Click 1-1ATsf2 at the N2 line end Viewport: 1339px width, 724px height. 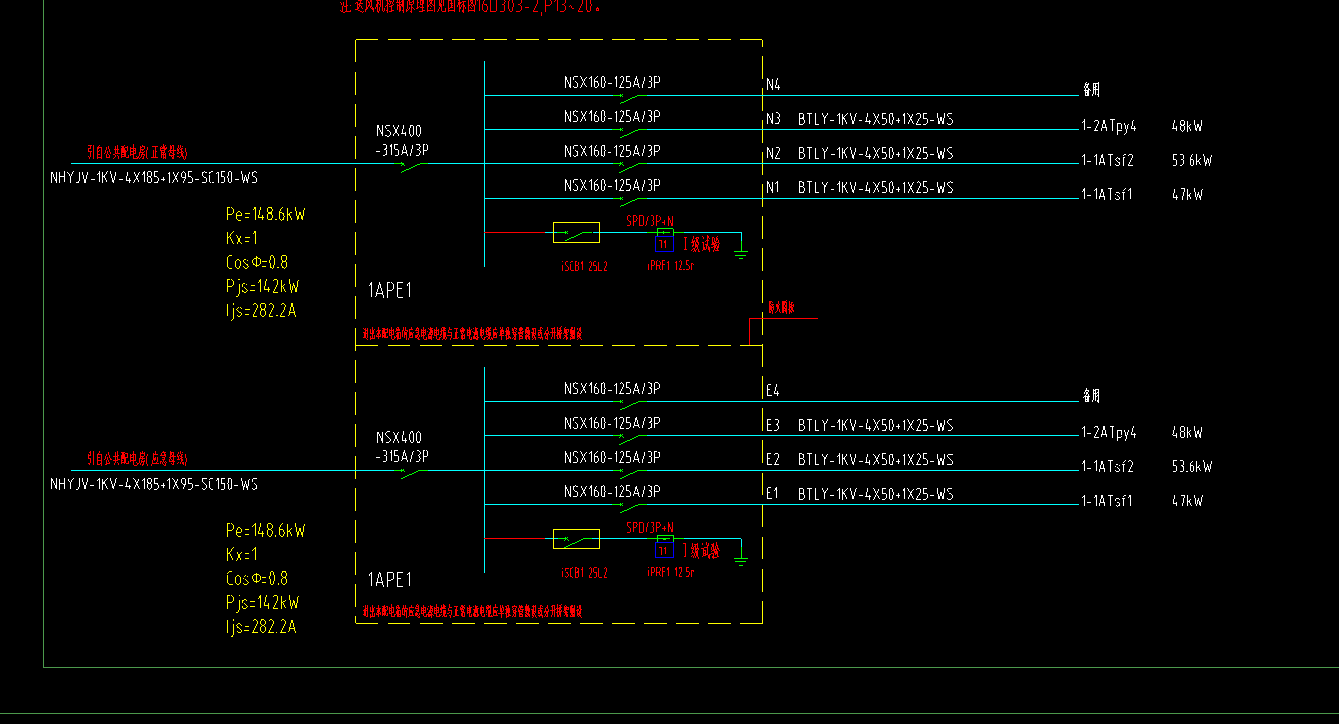point(1108,161)
